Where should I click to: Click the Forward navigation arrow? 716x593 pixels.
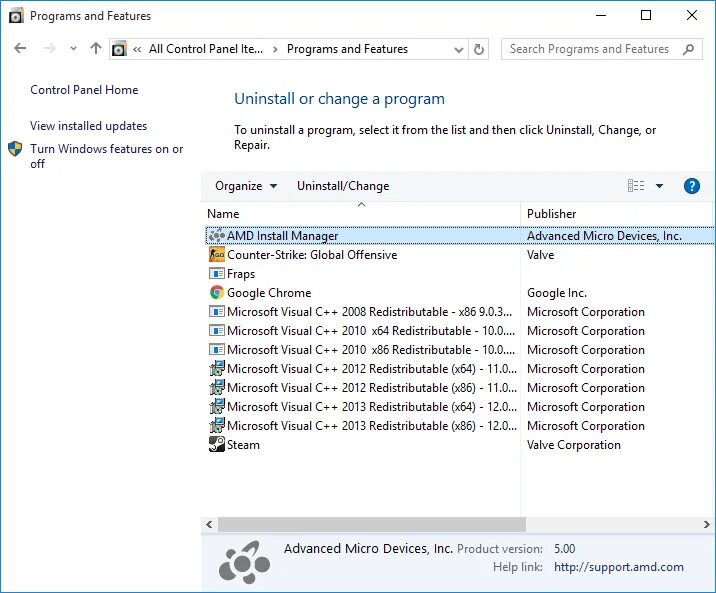click(49, 48)
